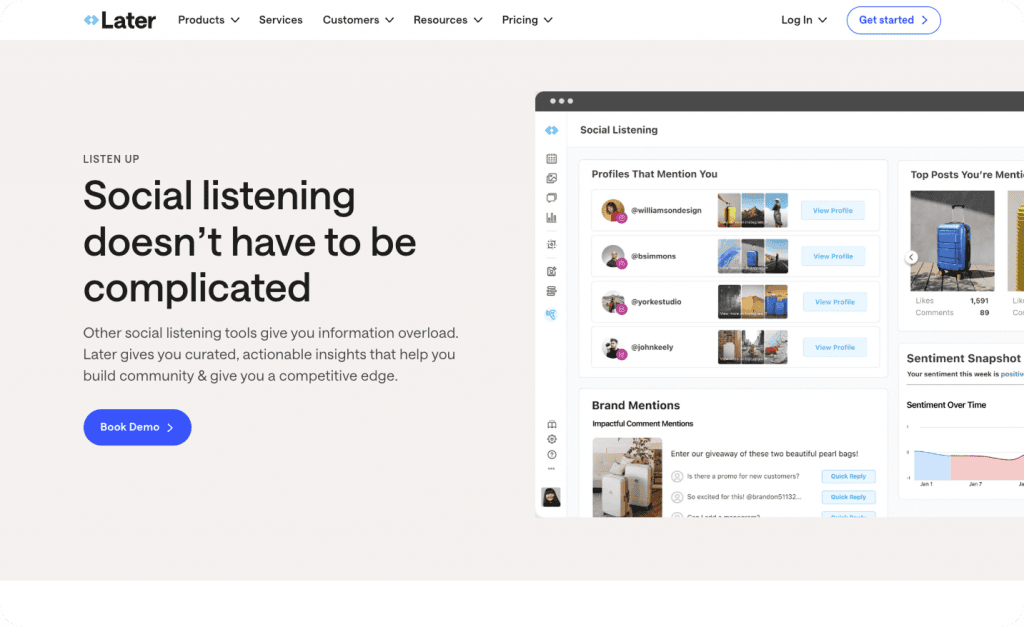The width and height of the screenshot is (1024, 627).
Task: Click the giveaway pearl bags post caption
Action: click(764, 454)
